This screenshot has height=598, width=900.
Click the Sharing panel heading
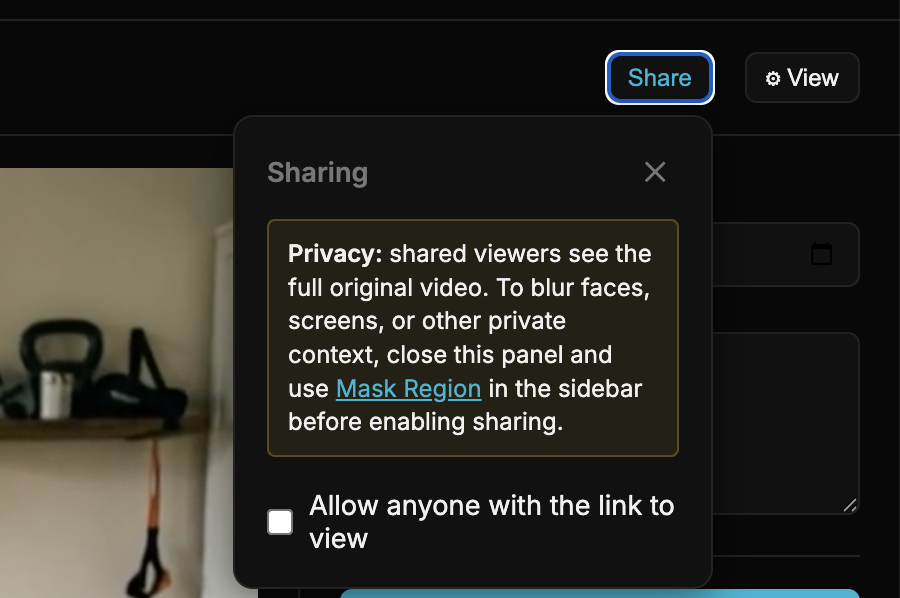click(x=317, y=172)
